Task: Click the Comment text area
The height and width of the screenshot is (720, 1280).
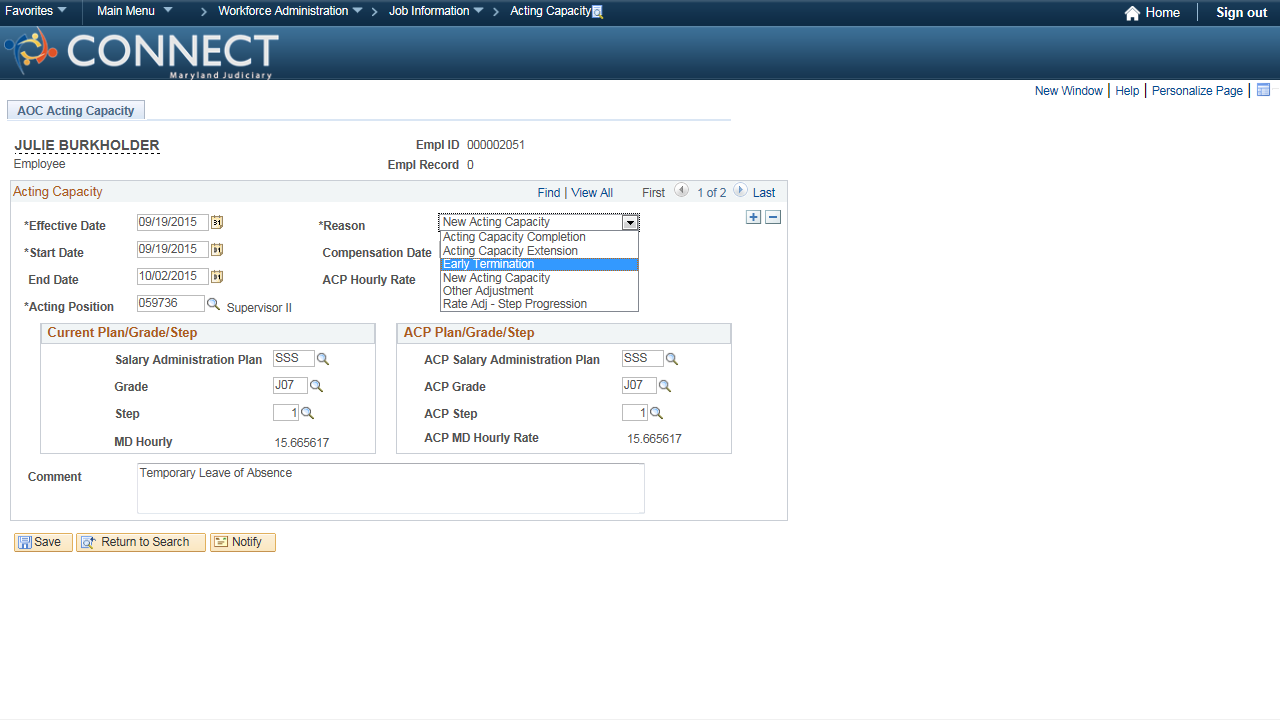Action: coord(391,488)
